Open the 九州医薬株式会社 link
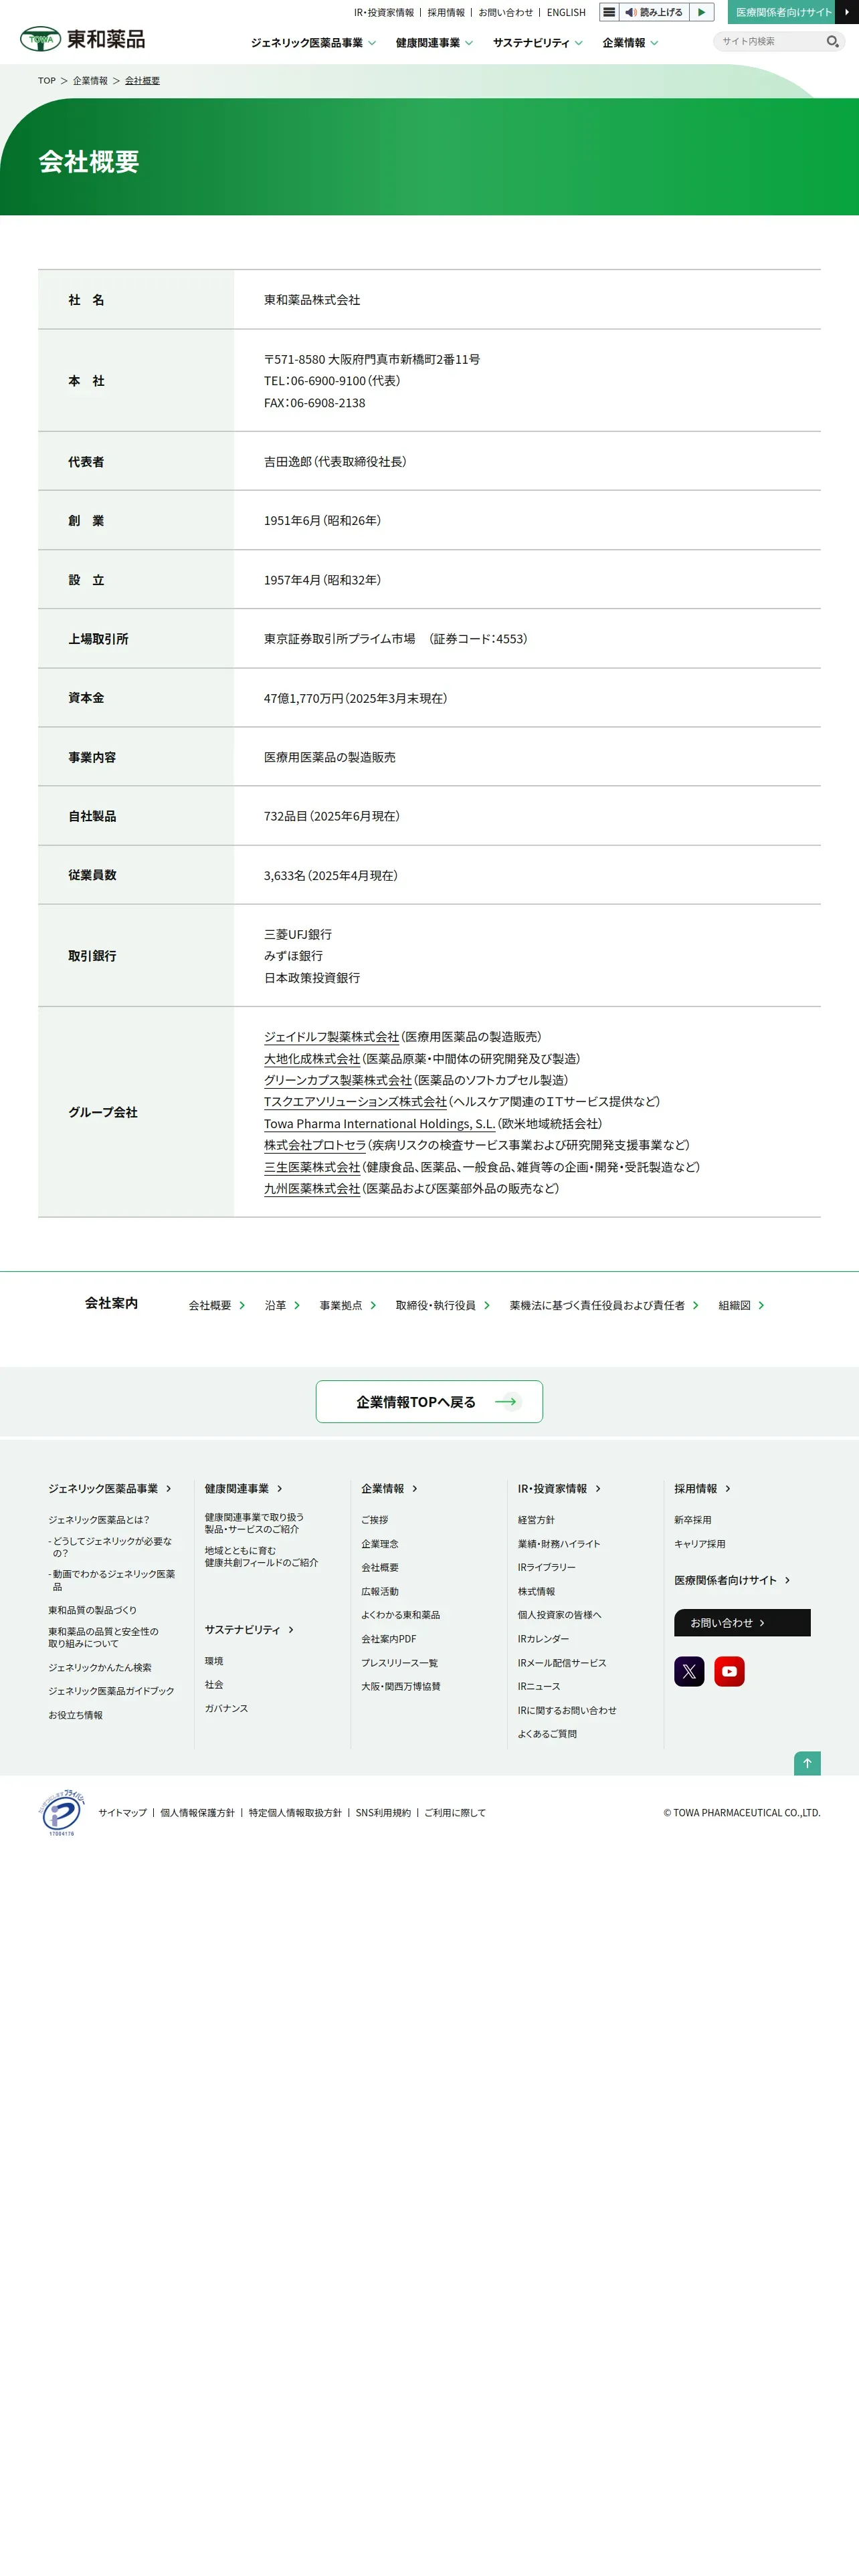Image resolution: width=859 pixels, height=2576 pixels. pyautogui.click(x=312, y=1189)
